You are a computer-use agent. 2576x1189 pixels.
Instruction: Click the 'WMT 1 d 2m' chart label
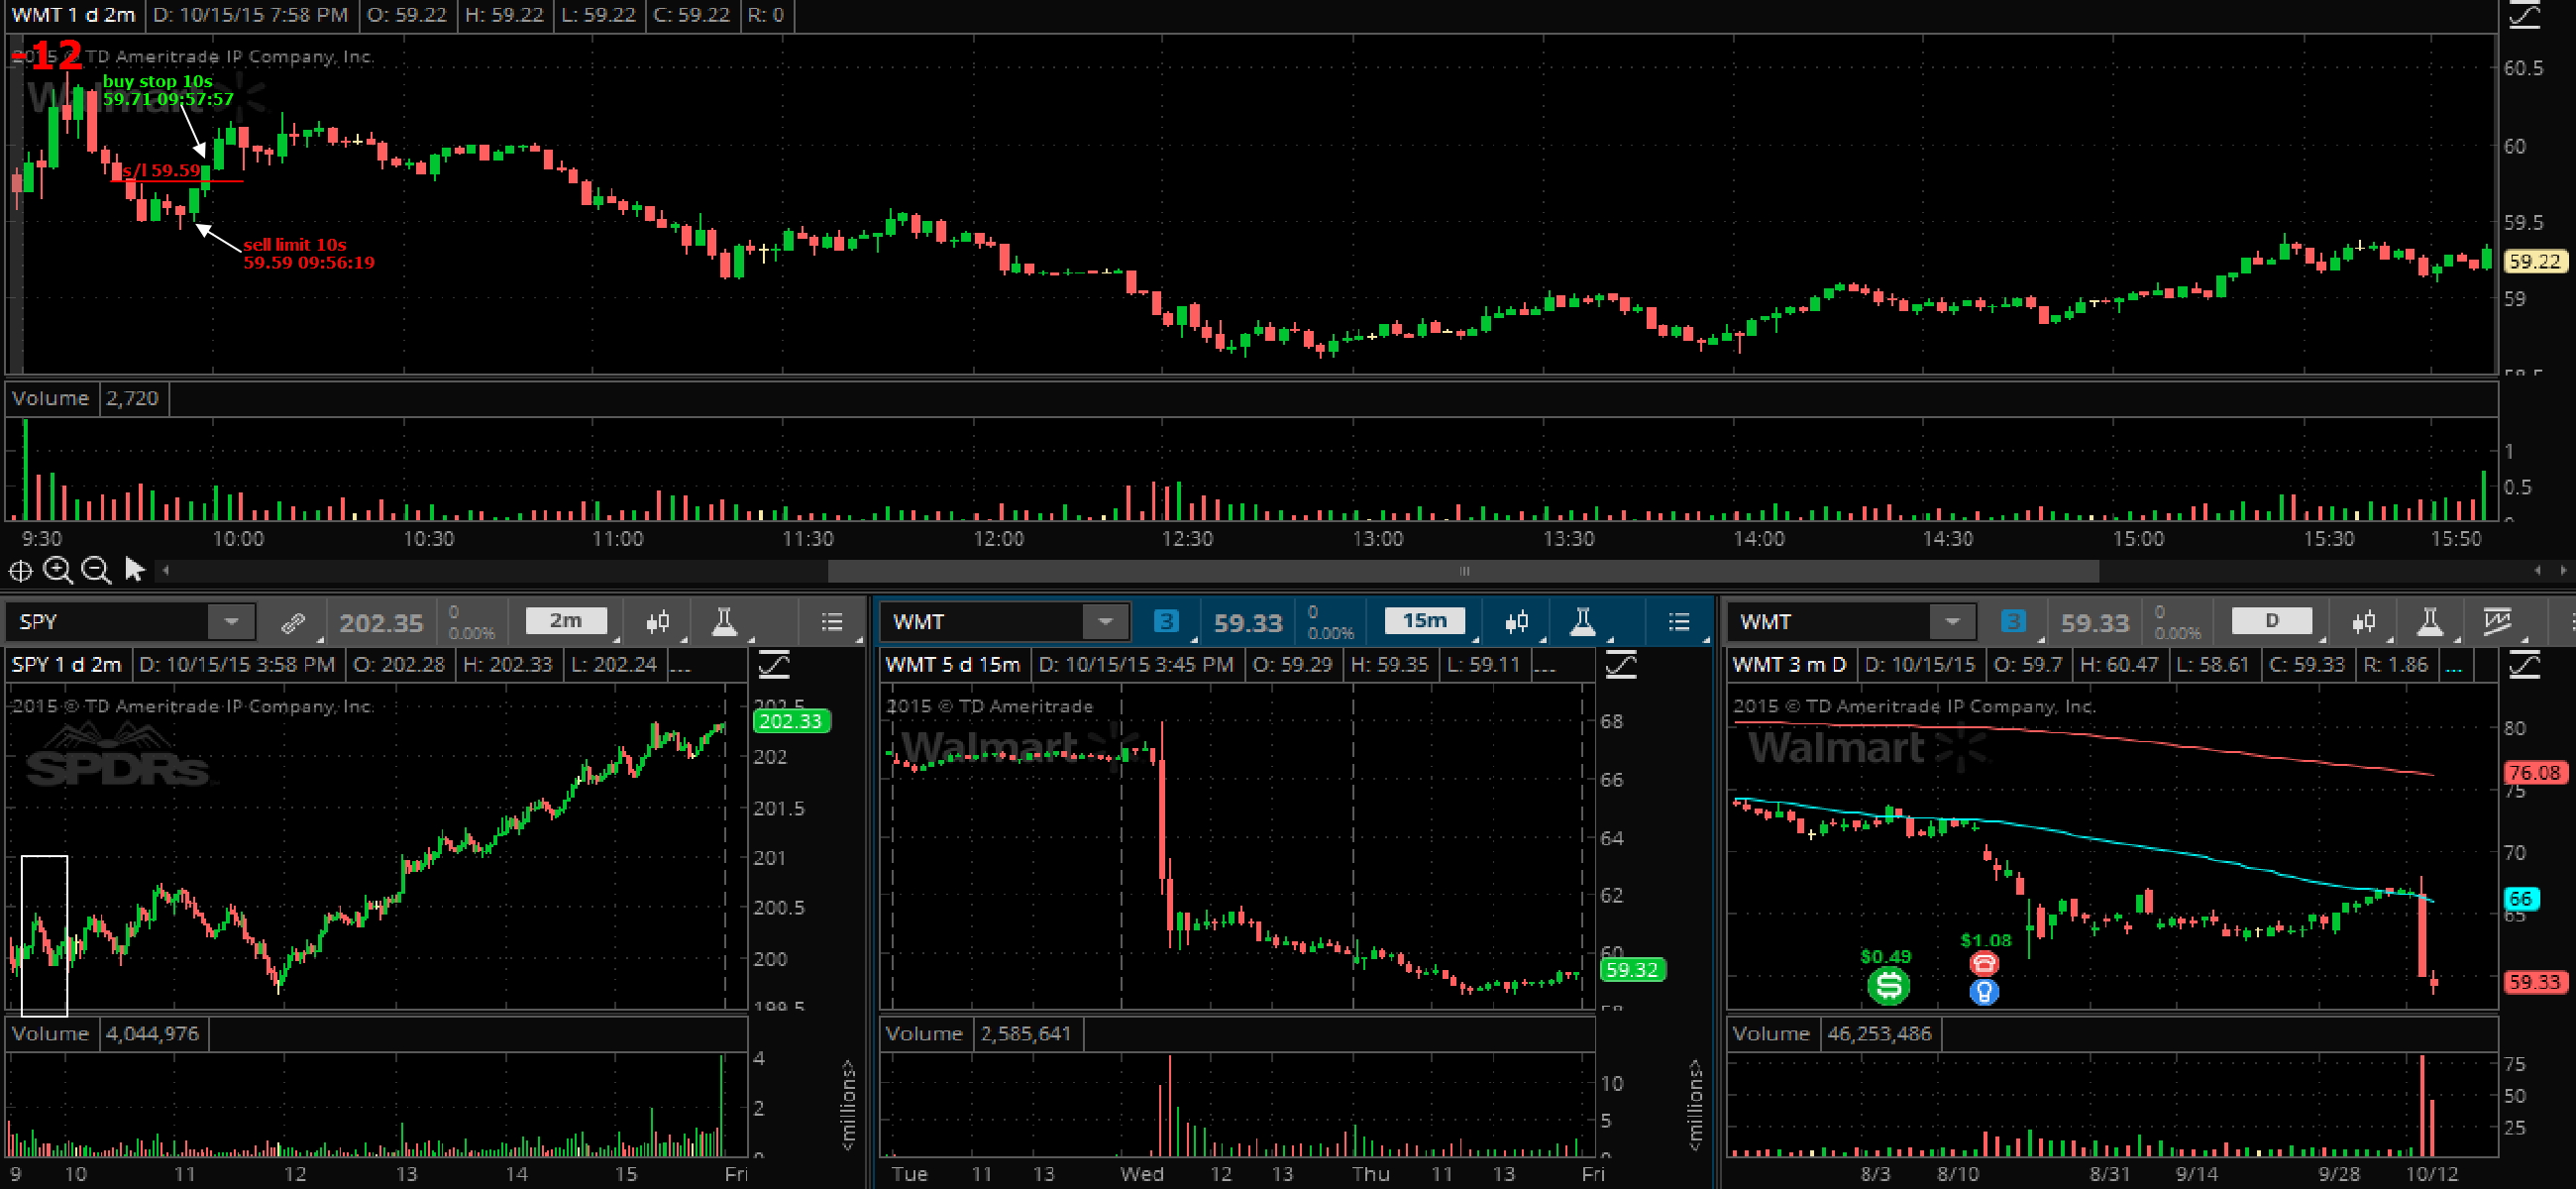74,15
